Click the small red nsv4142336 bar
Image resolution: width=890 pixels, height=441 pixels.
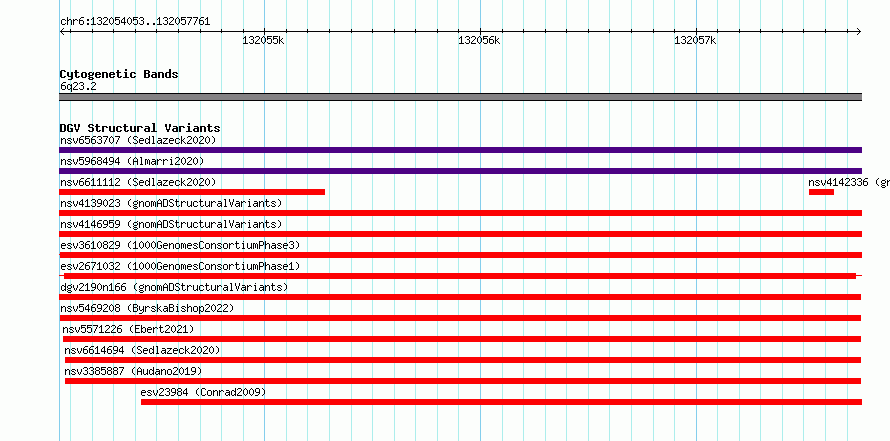pyautogui.click(x=821, y=192)
